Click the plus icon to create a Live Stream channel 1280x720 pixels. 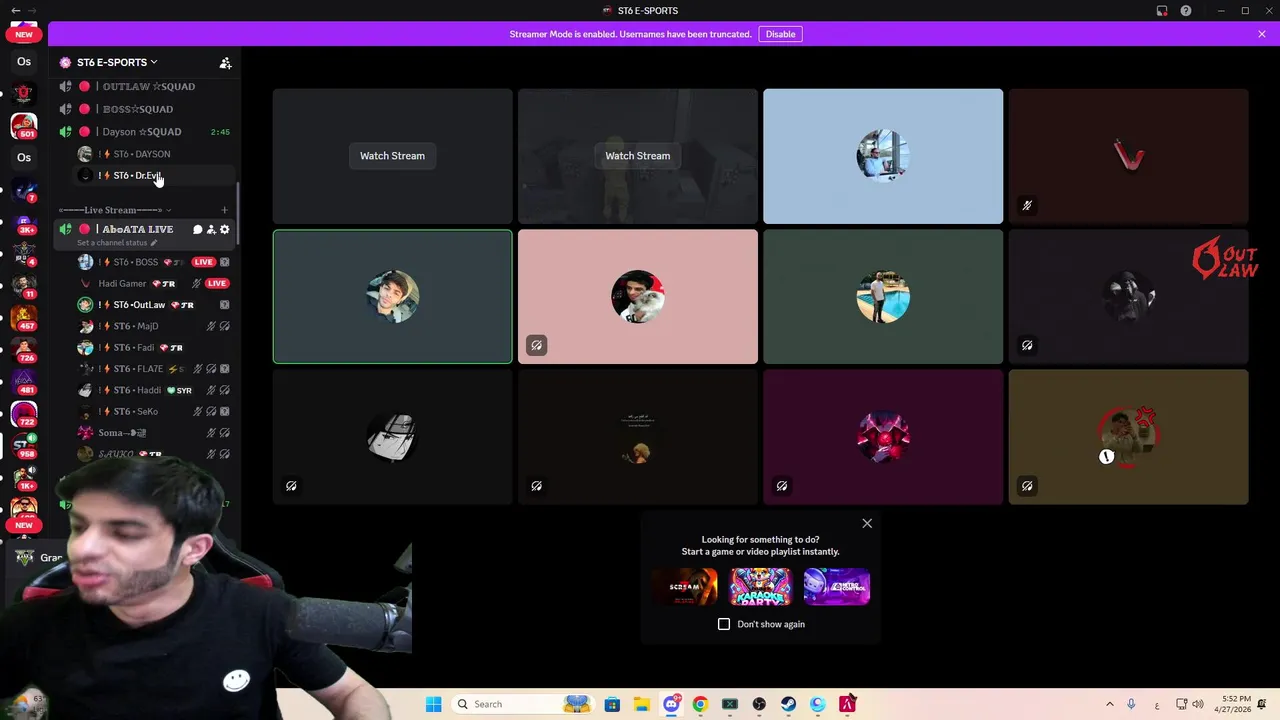coord(224,210)
